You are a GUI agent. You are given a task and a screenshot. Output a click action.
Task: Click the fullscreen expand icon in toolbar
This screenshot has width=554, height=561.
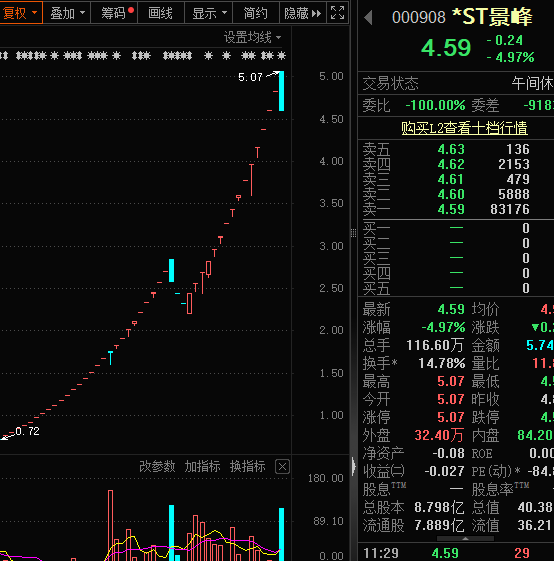337,13
